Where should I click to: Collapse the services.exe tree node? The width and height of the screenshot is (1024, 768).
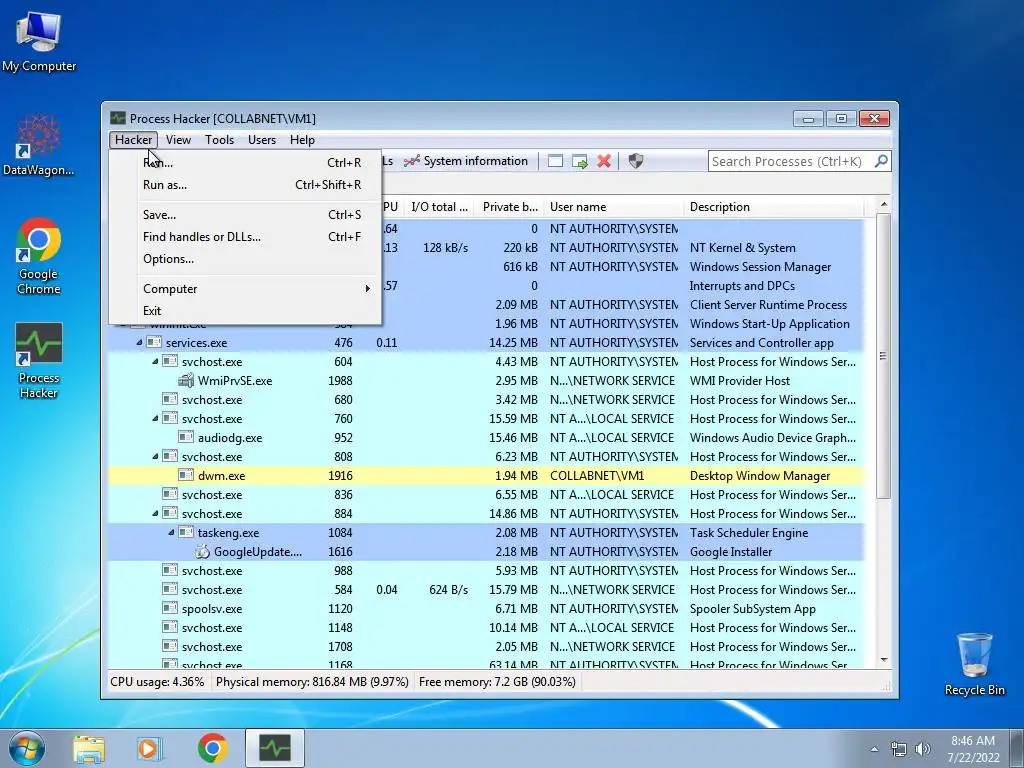(x=139, y=342)
